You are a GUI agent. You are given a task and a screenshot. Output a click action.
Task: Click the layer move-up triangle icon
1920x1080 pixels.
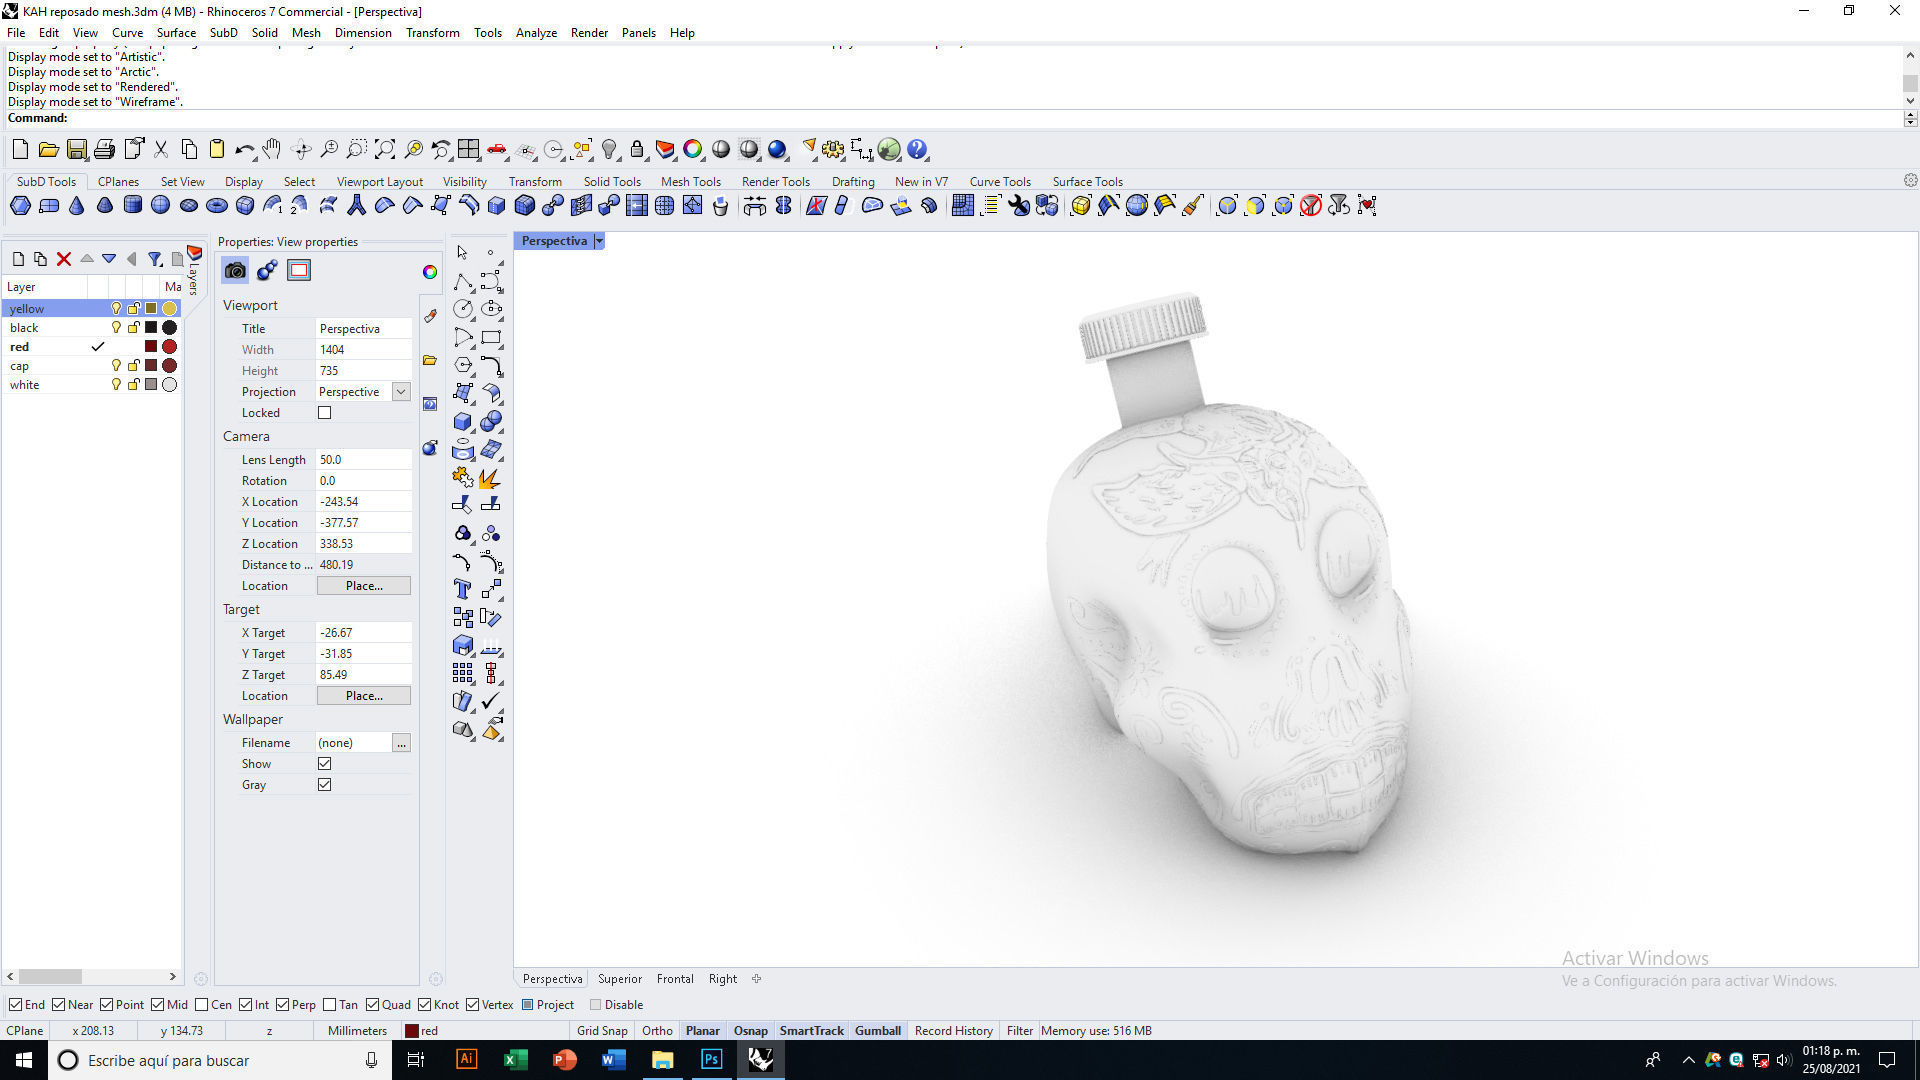click(x=87, y=259)
